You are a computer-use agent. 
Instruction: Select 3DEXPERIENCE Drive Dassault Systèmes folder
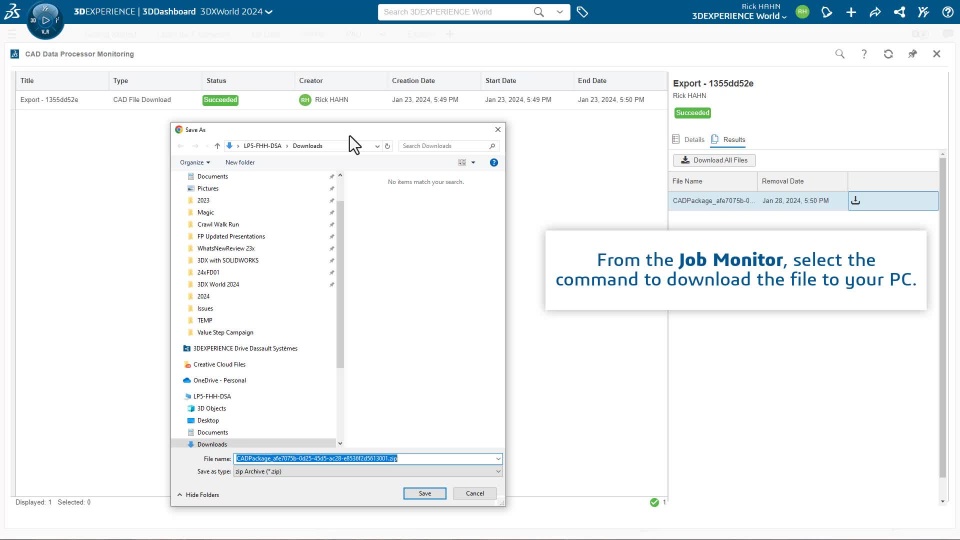(240, 348)
